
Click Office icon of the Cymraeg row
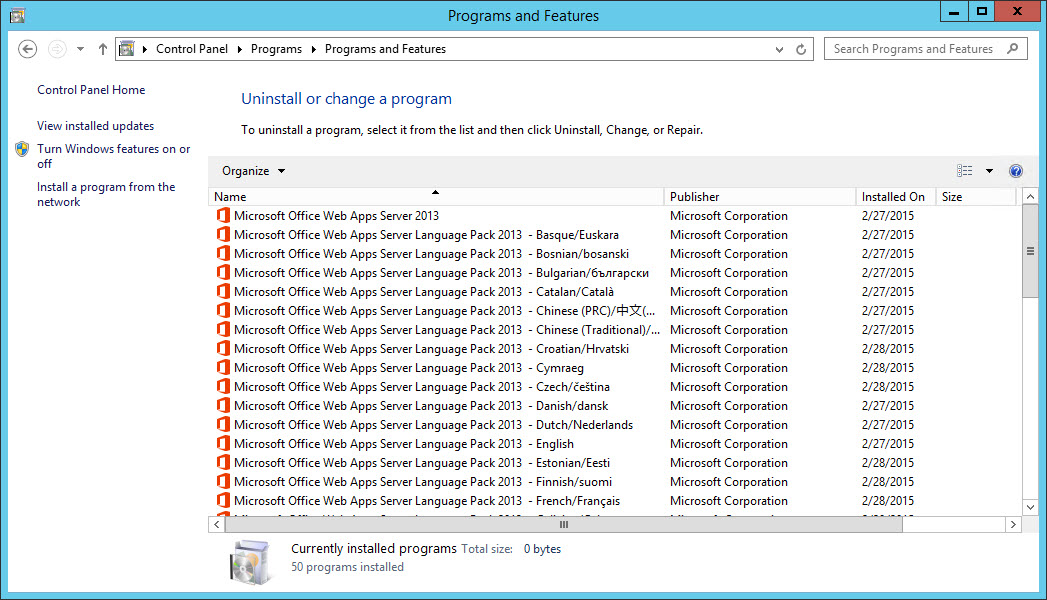click(223, 367)
